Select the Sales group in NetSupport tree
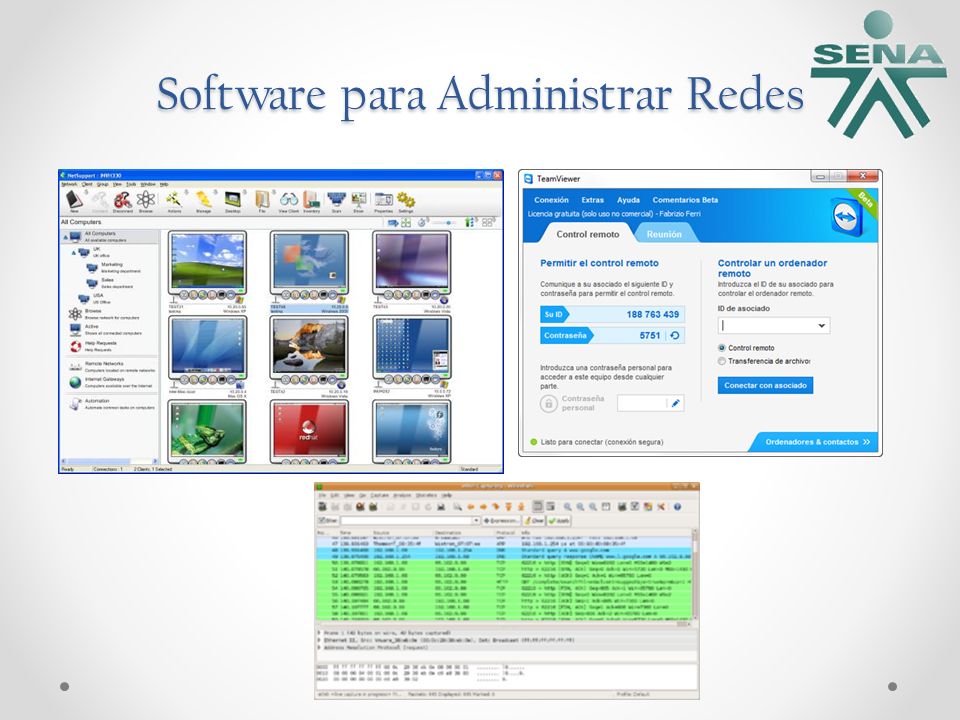Screen dimensions: 960x720 (109, 283)
